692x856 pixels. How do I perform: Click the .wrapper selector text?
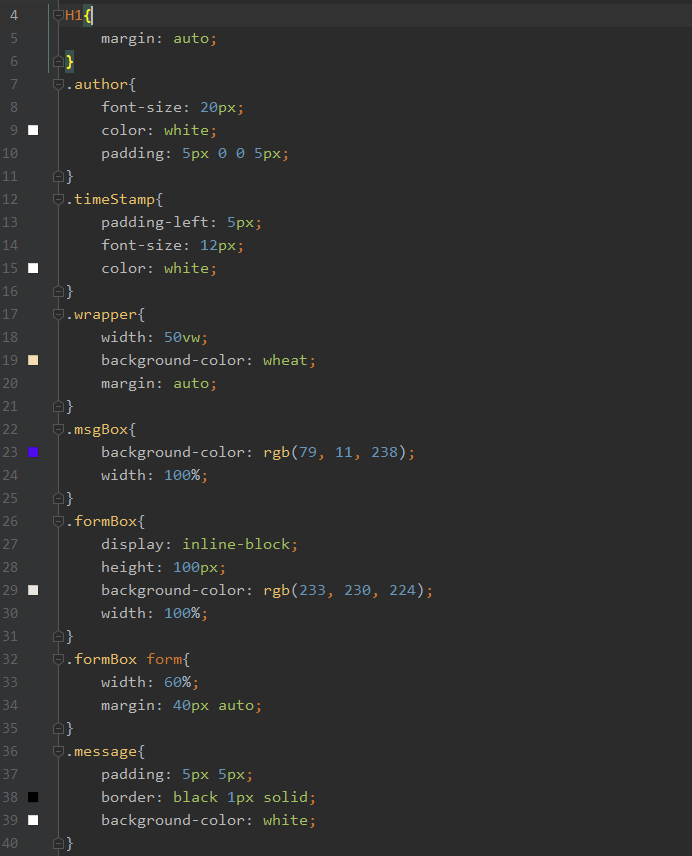coord(102,315)
